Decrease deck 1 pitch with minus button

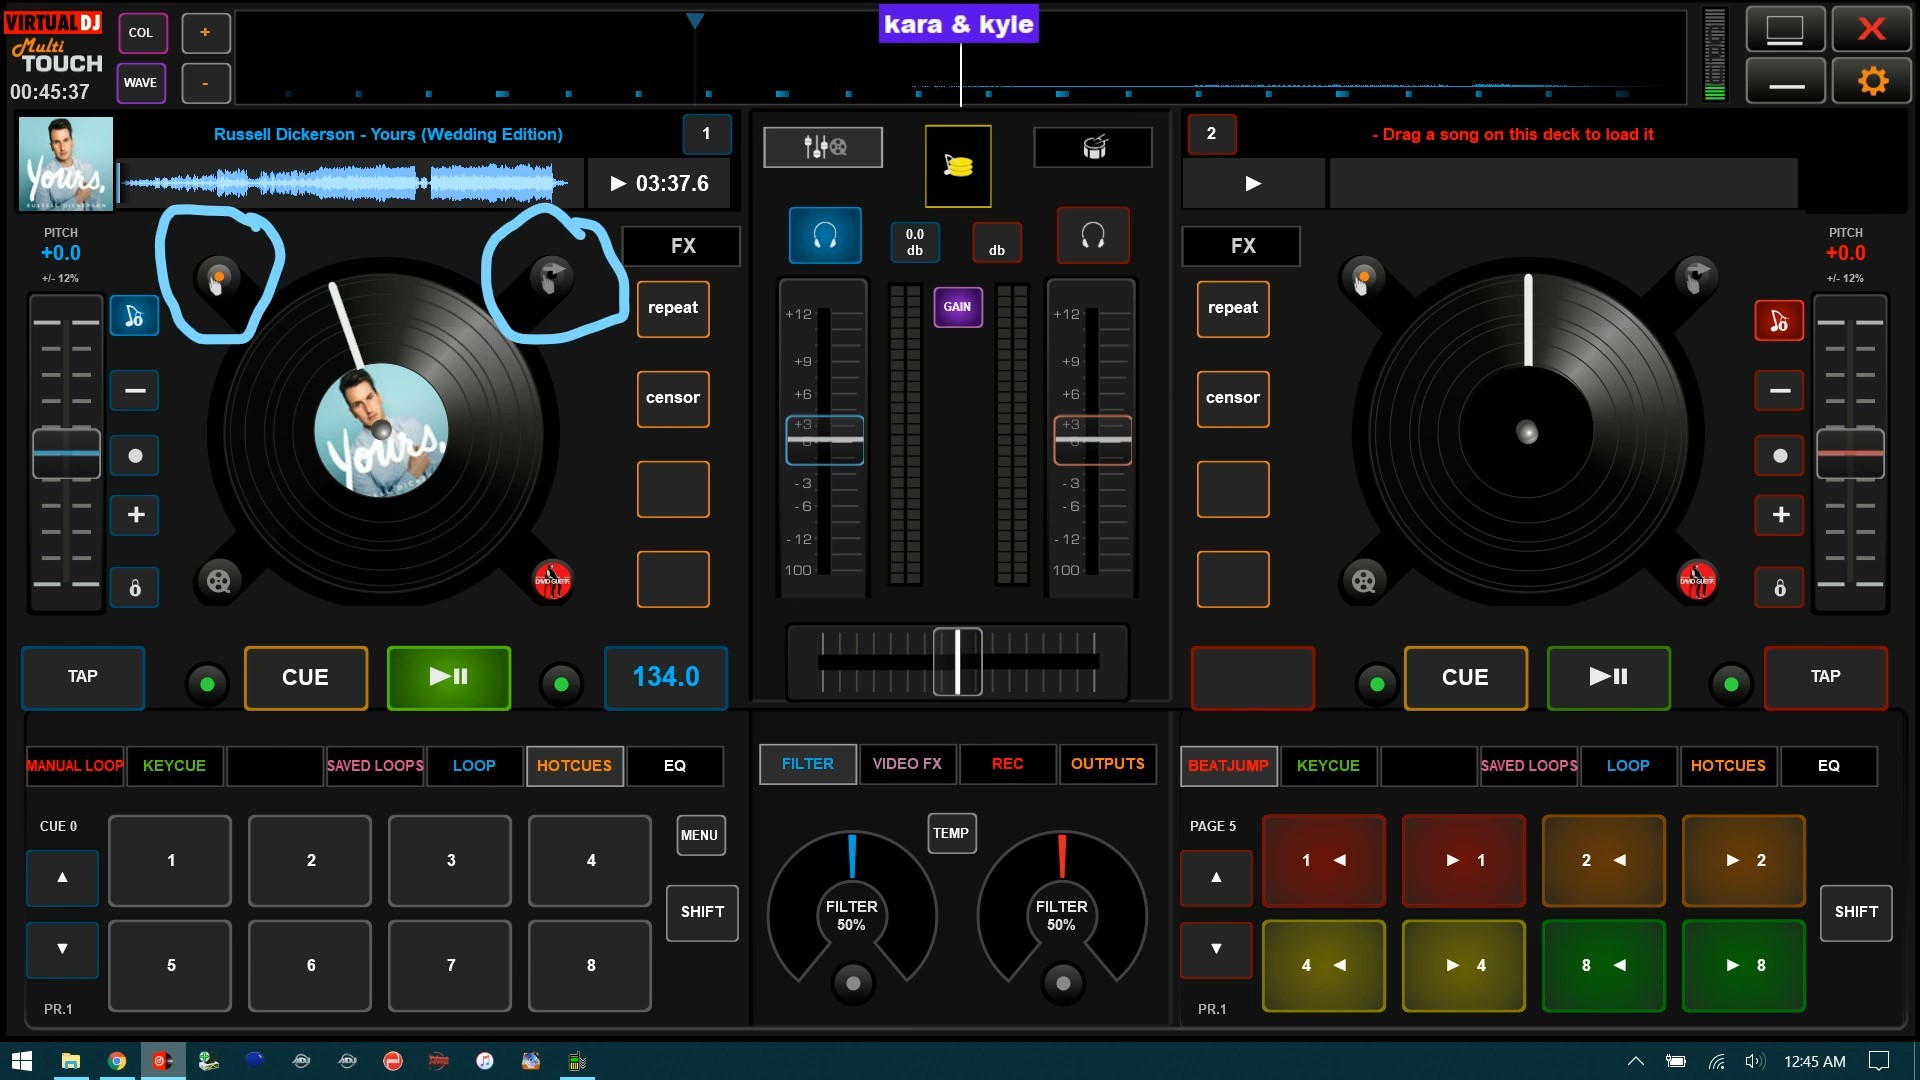coord(135,390)
